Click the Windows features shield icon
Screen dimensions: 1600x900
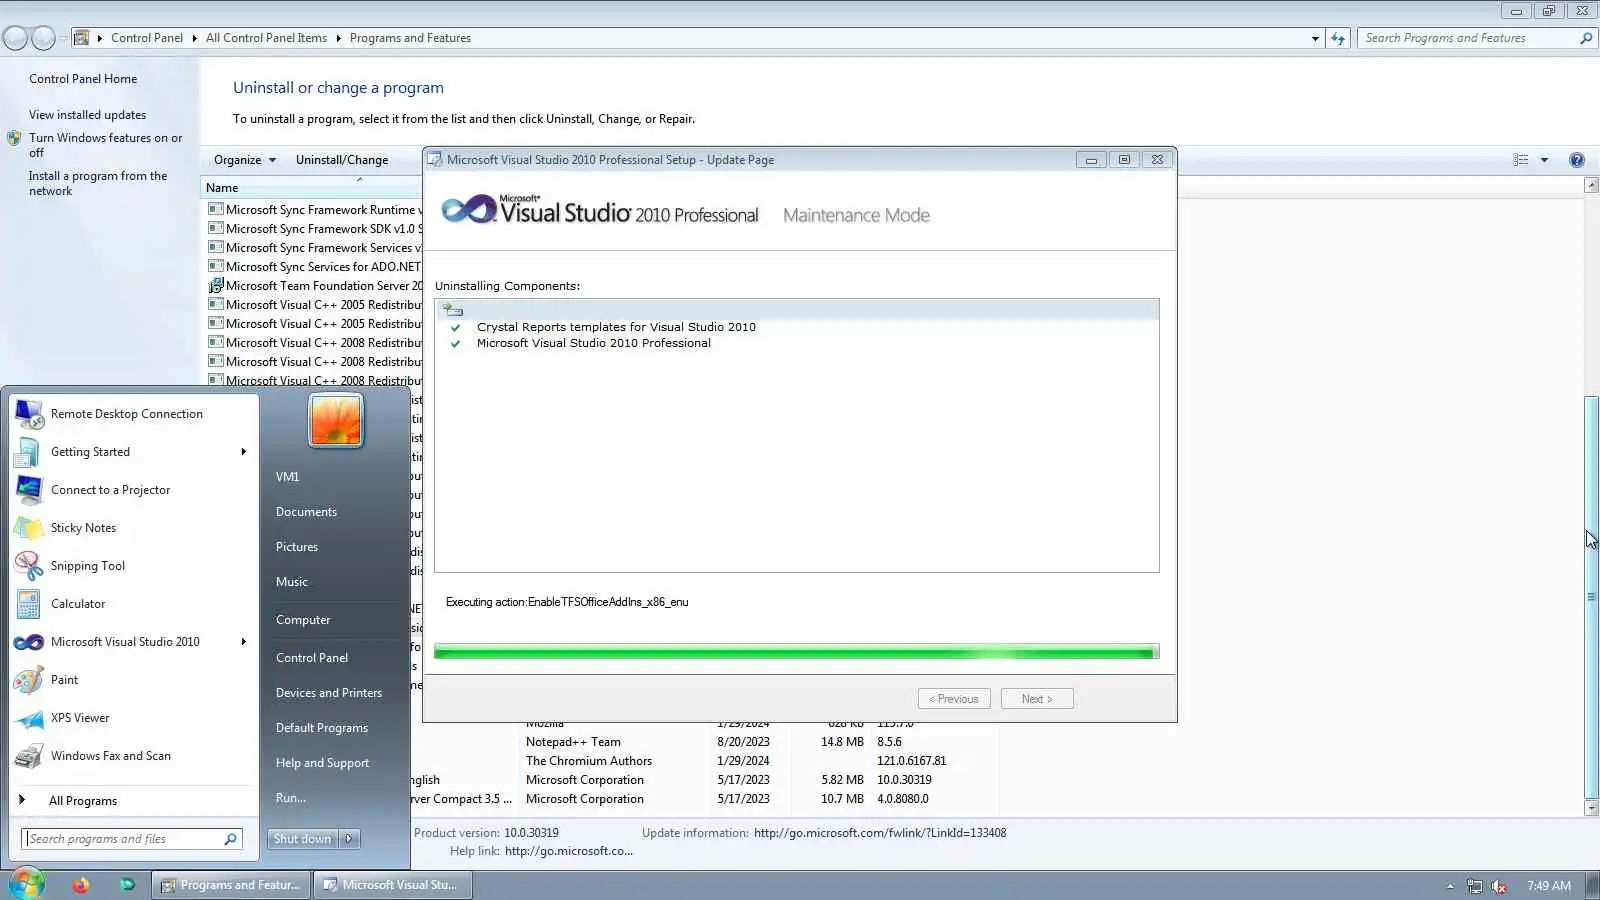[x=14, y=138]
